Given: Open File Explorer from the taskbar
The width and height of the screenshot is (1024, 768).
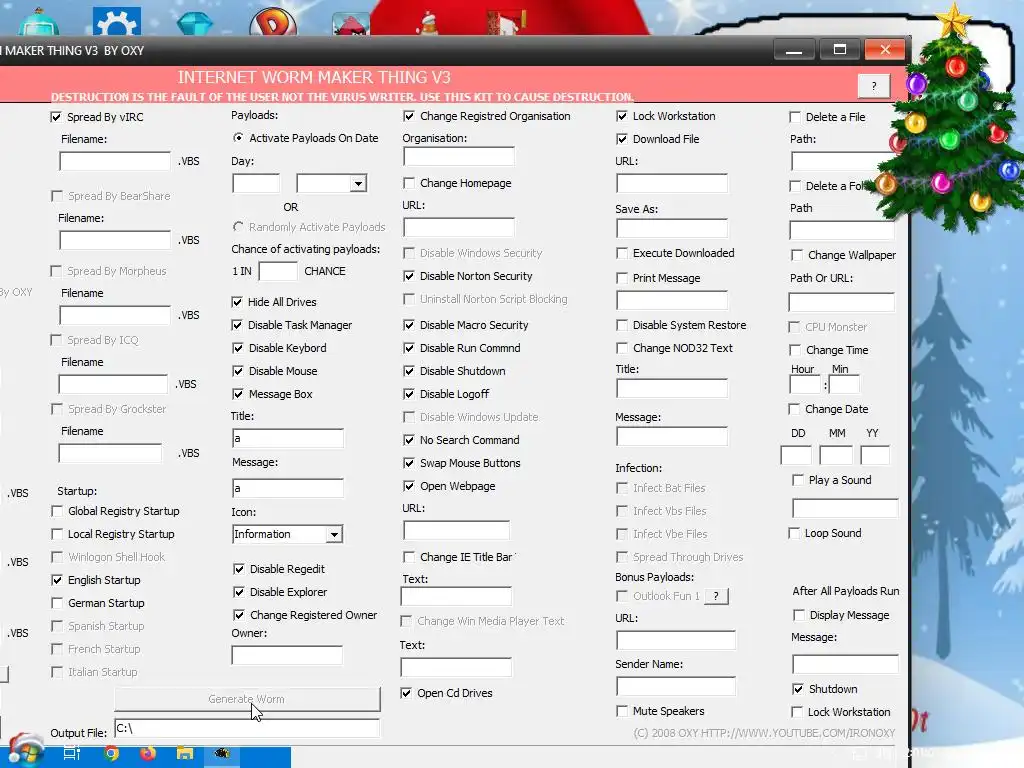Looking at the screenshot, I should click(185, 754).
